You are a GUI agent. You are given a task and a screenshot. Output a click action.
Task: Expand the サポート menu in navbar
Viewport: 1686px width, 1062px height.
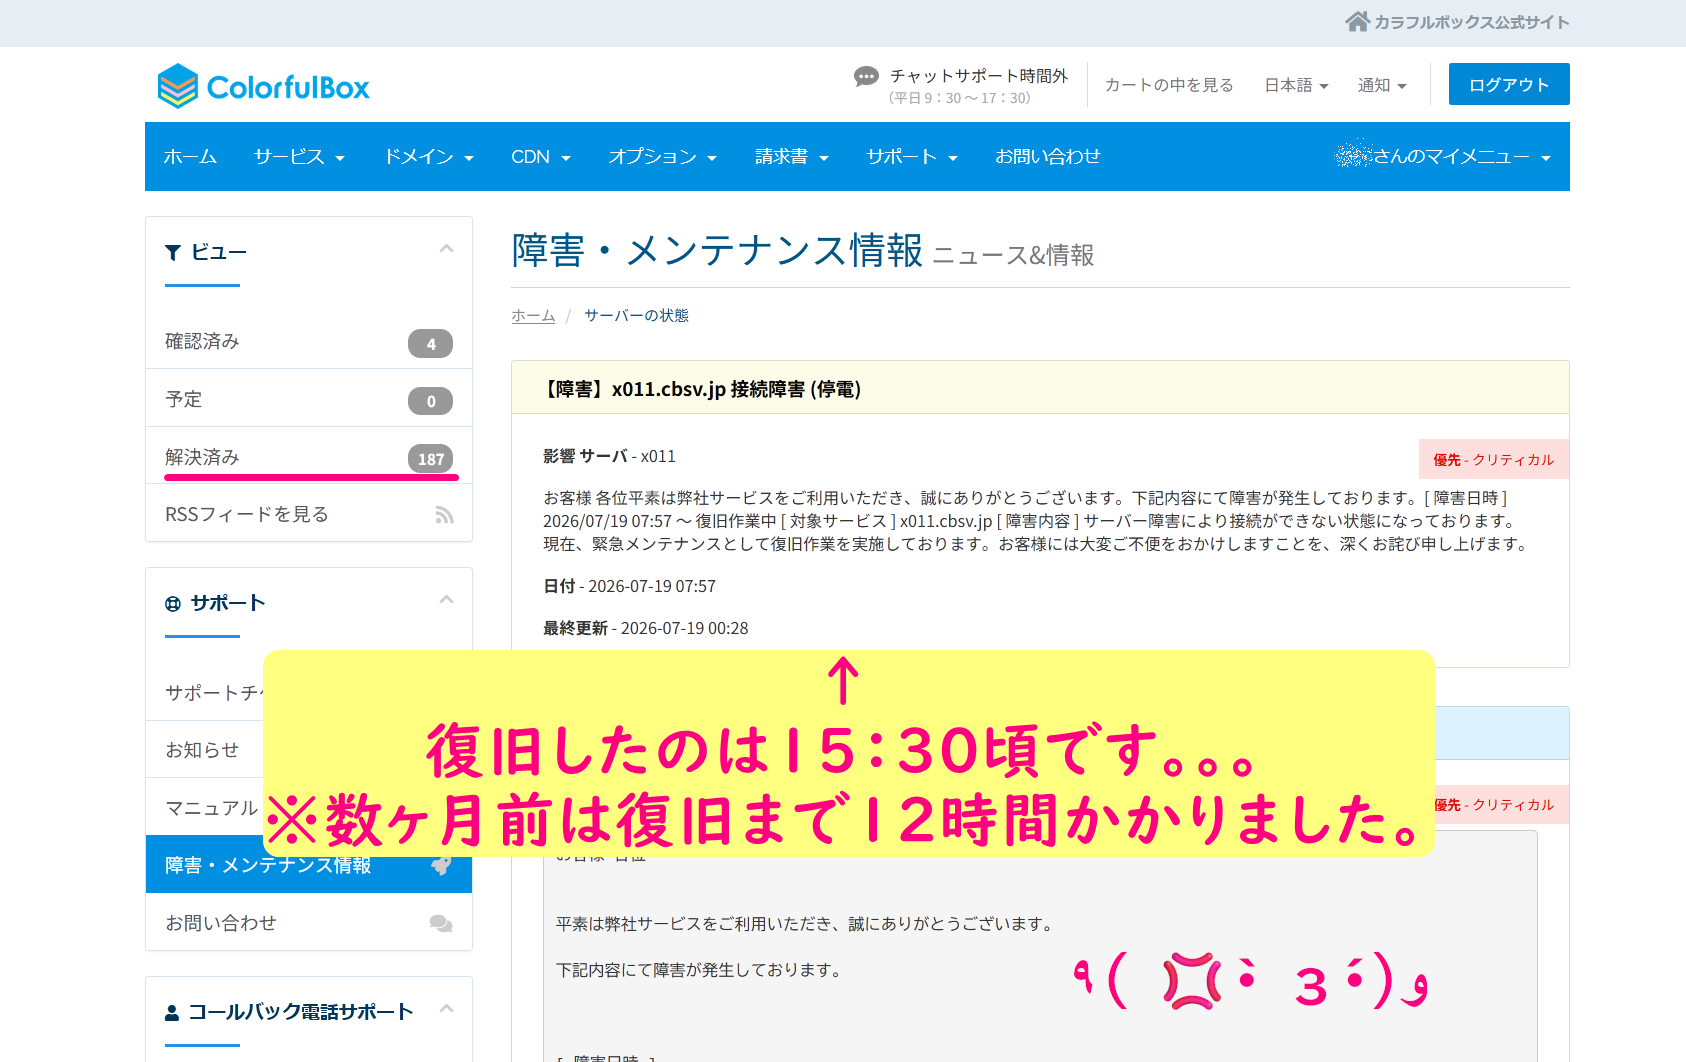[x=912, y=157]
